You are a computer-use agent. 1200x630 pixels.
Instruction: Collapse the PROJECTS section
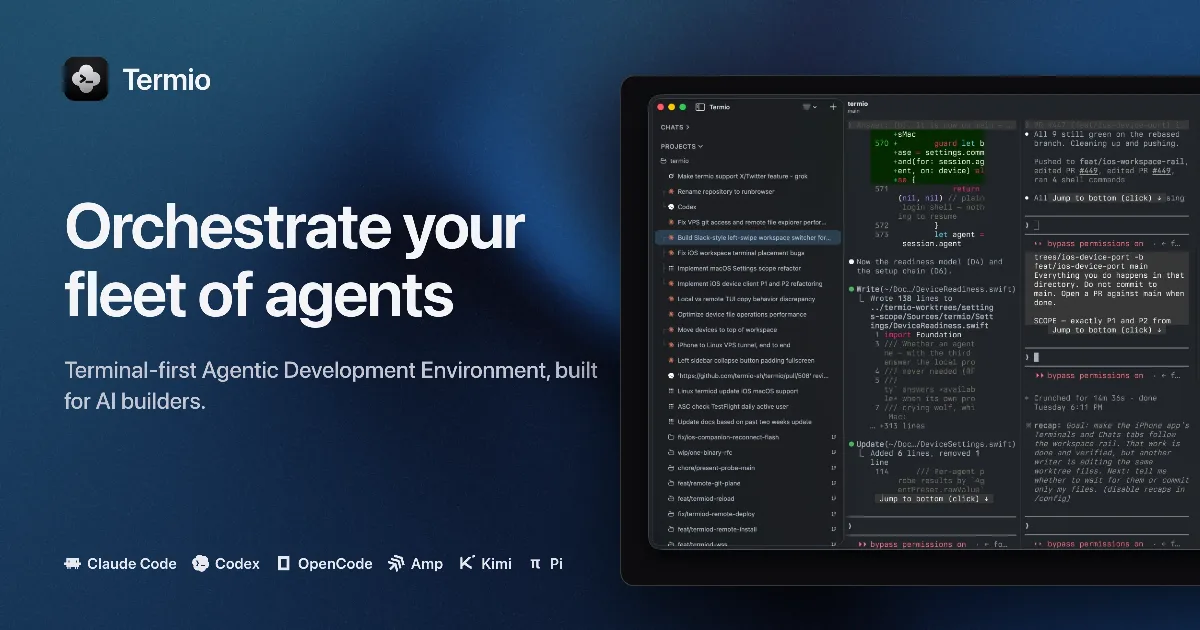point(682,147)
